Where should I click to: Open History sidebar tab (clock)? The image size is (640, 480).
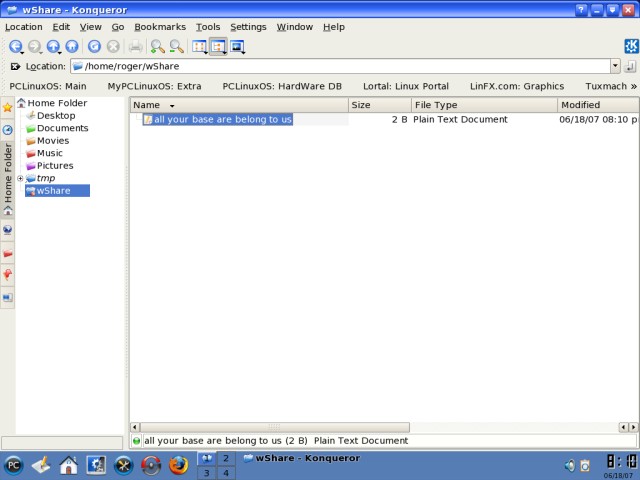click(7, 130)
